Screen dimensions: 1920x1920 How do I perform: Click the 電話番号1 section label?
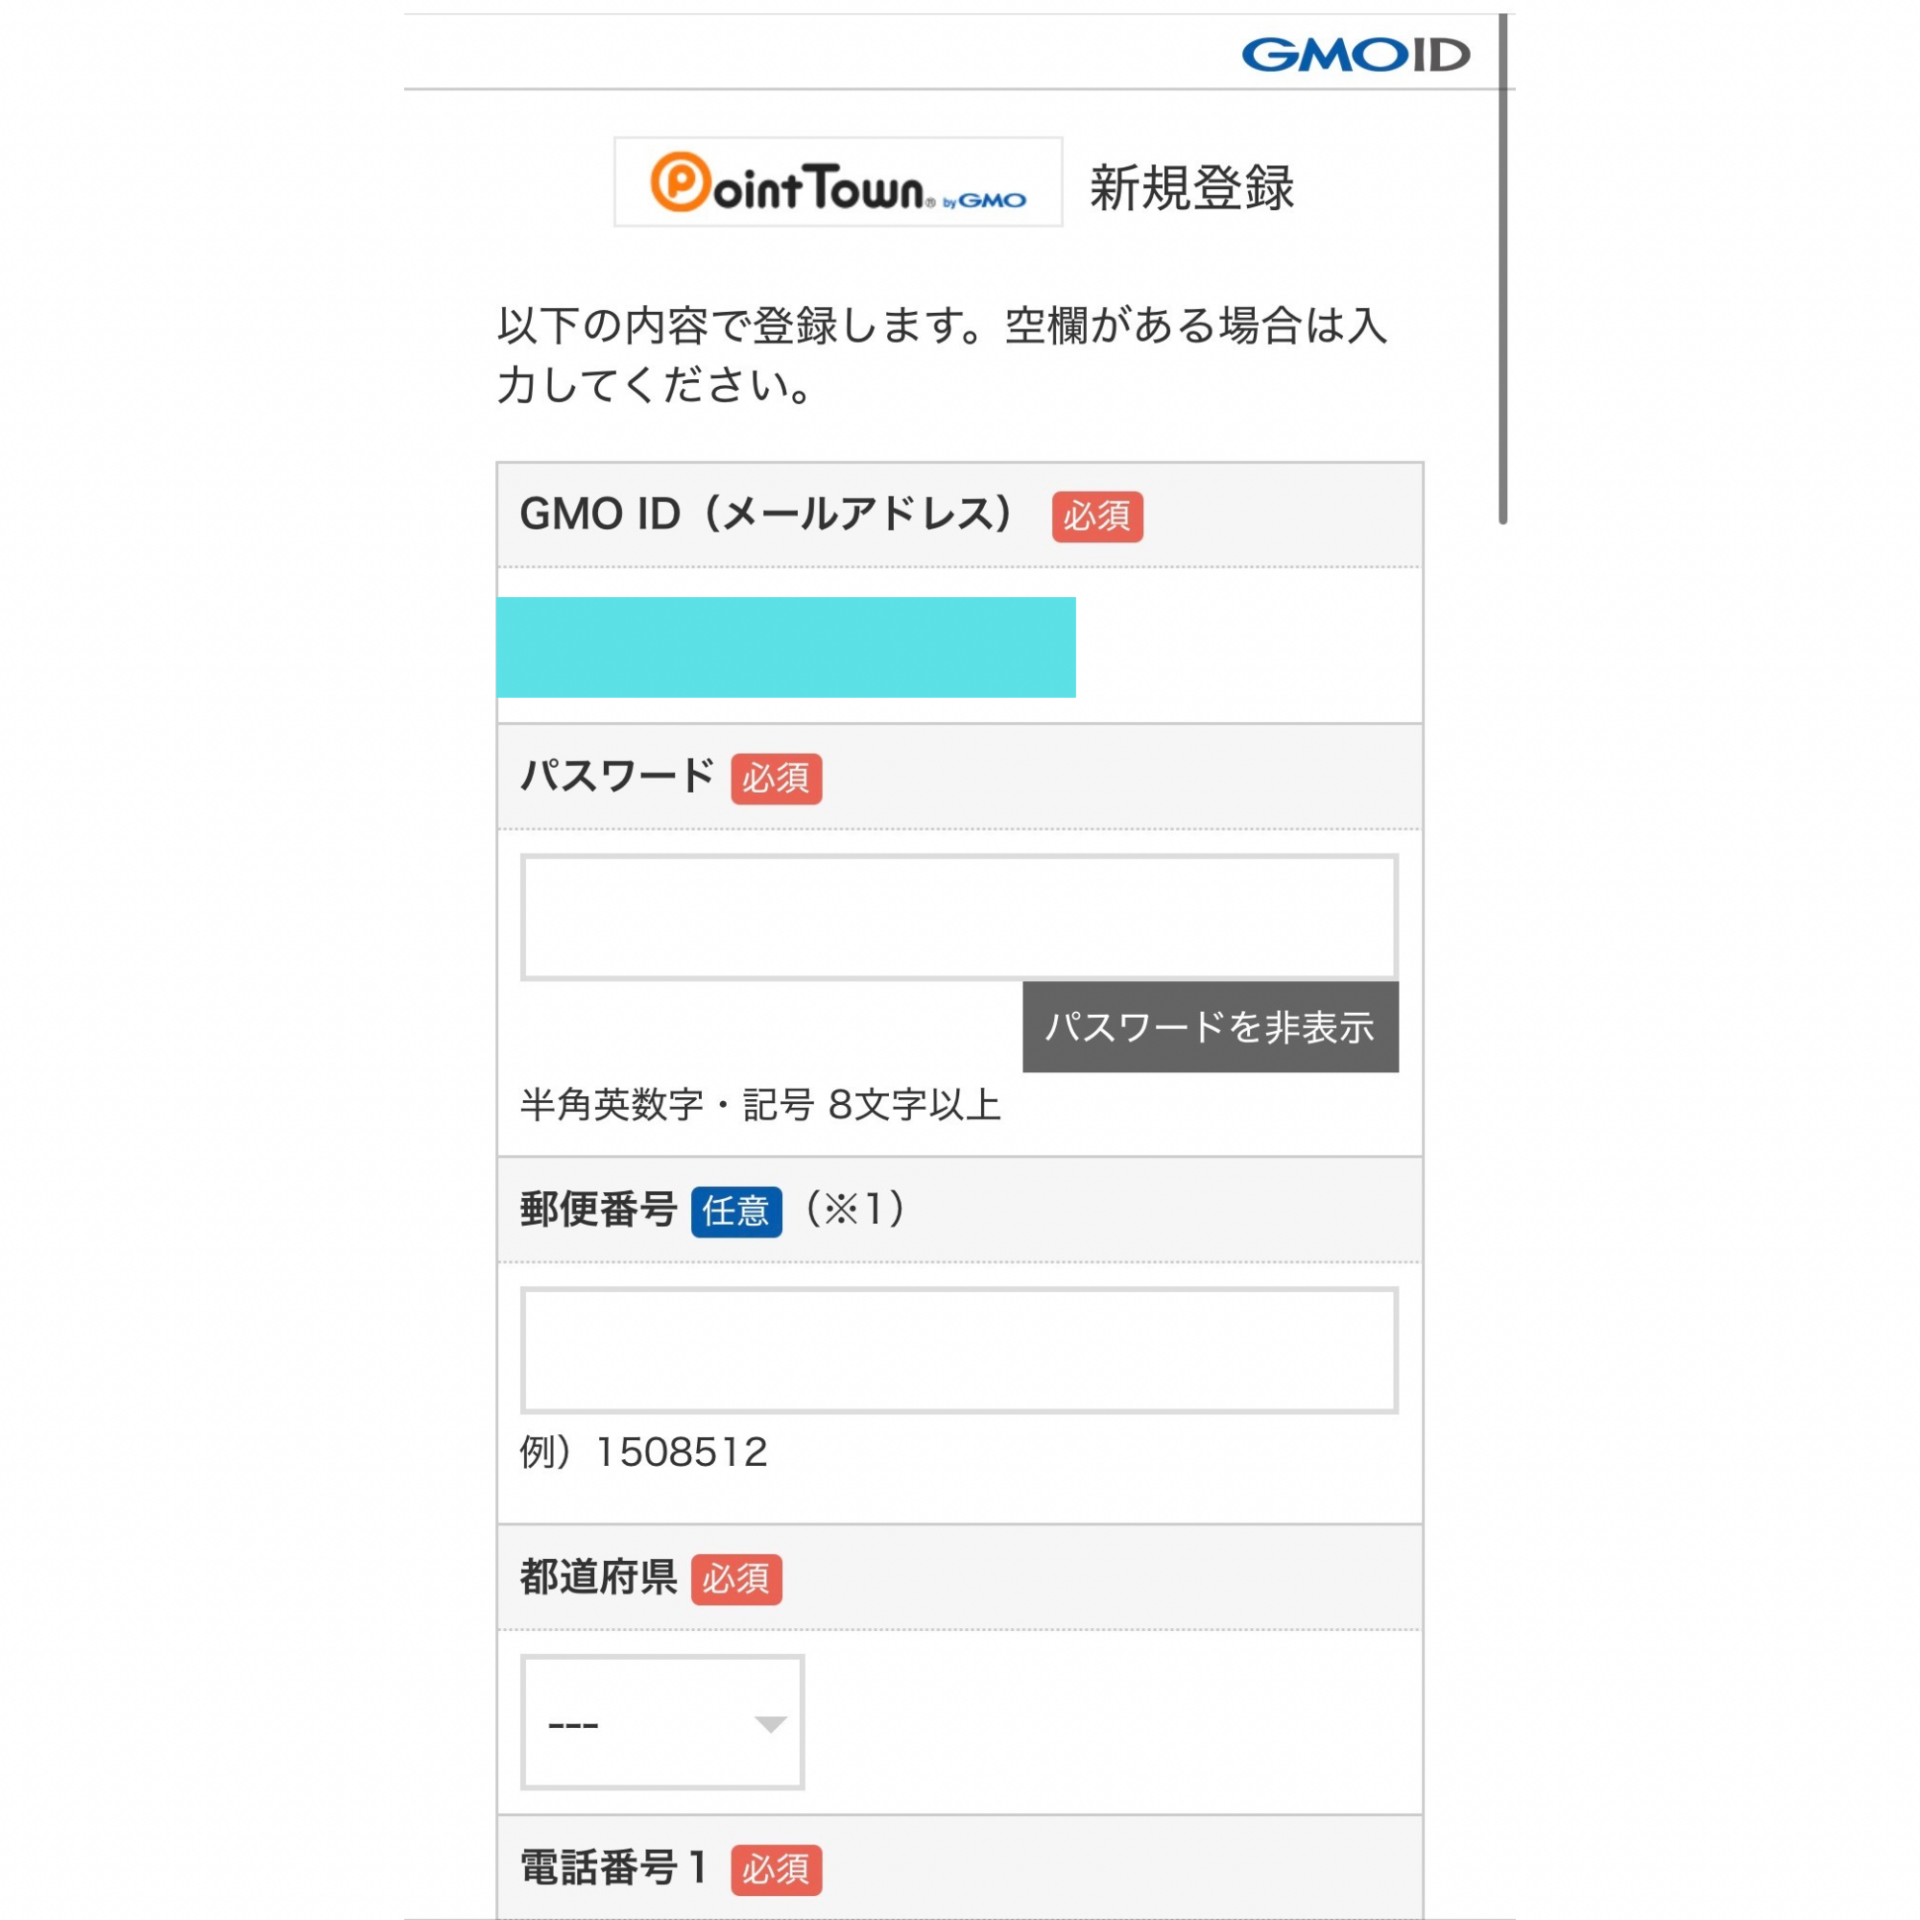613,1868
